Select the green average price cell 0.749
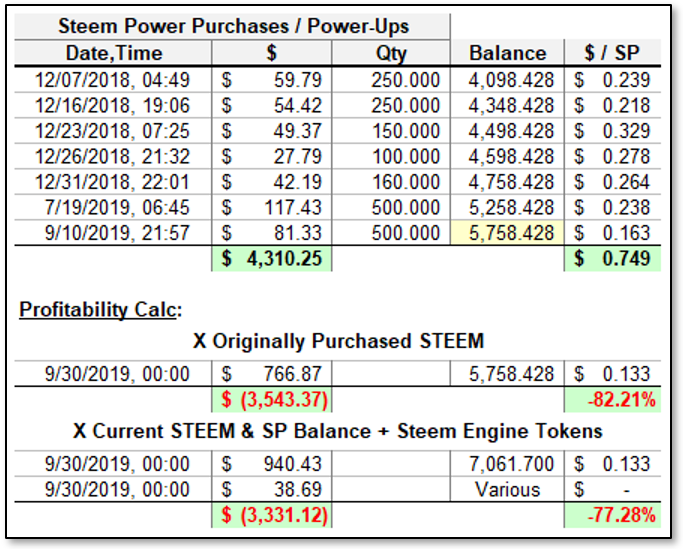 (612, 259)
